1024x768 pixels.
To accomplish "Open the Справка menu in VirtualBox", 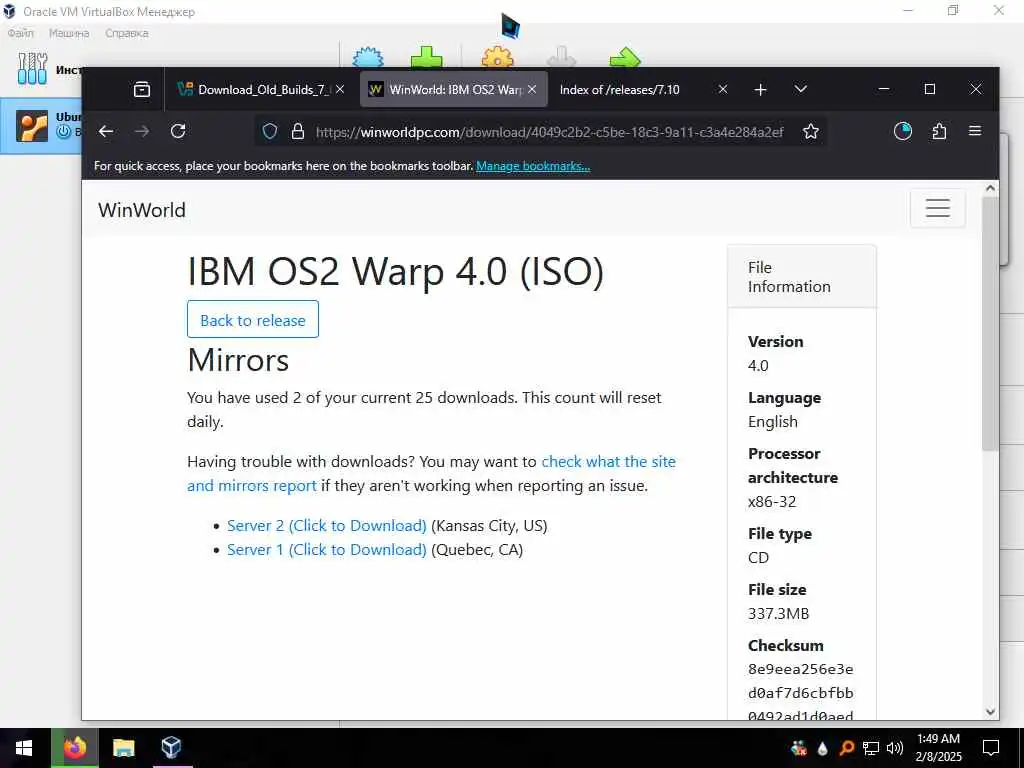I will (x=127, y=33).
